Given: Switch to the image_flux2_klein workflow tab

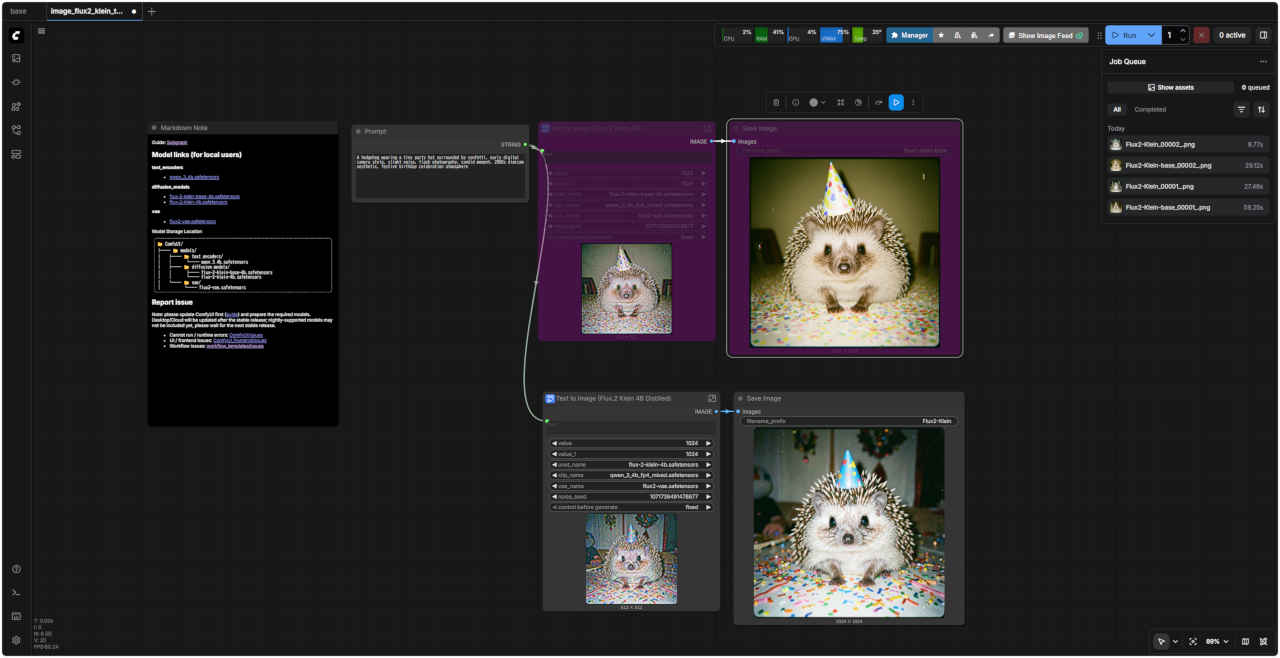Looking at the screenshot, I should 87,11.
